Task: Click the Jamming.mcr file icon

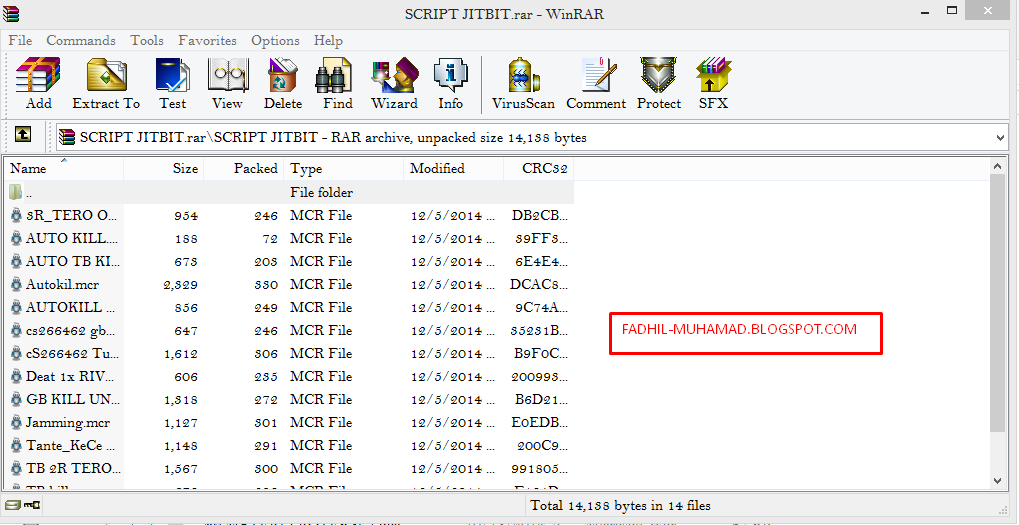Action: [16, 422]
